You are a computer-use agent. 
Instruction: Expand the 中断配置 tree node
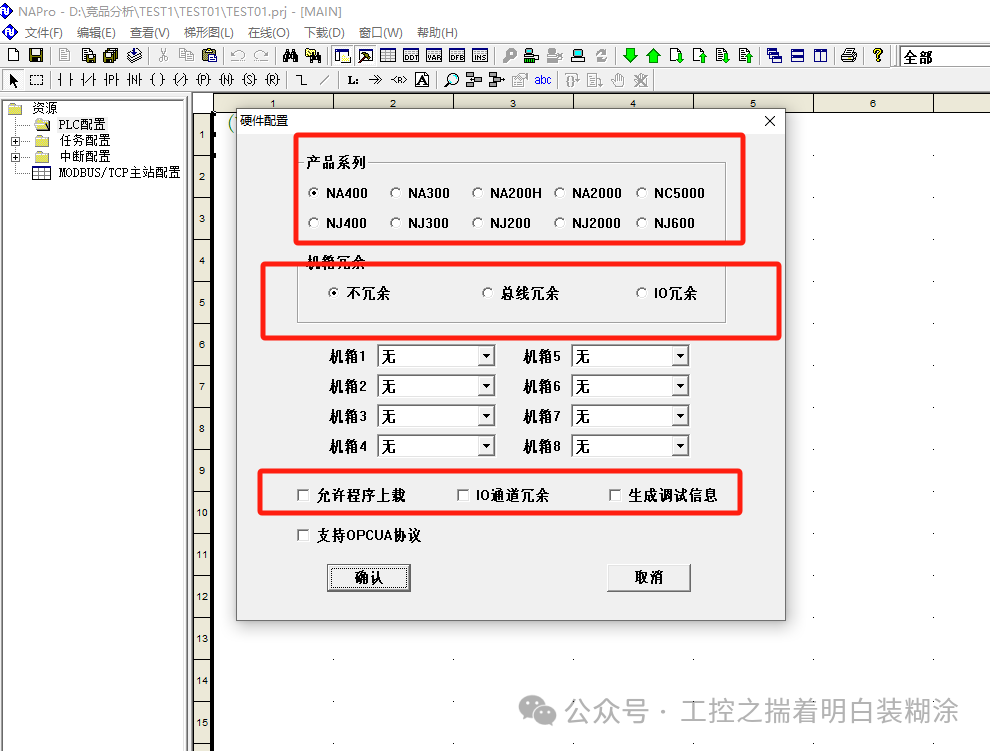[16, 157]
